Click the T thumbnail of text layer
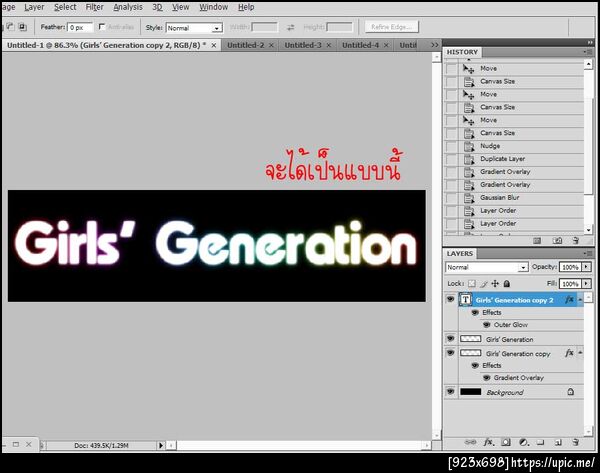This screenshot has height=473, width=600. tap(465, 300)
